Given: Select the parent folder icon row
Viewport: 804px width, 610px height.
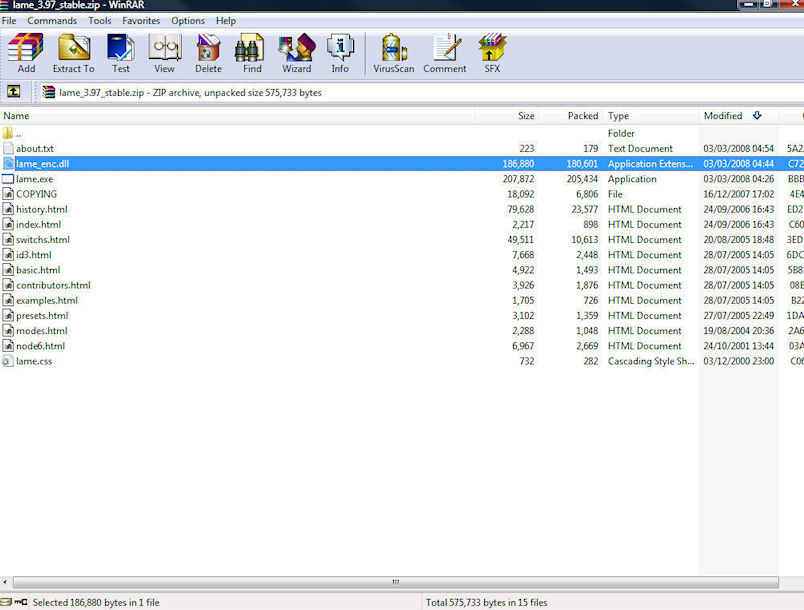Looking at the screenshot, I should (x=7, y=133).
